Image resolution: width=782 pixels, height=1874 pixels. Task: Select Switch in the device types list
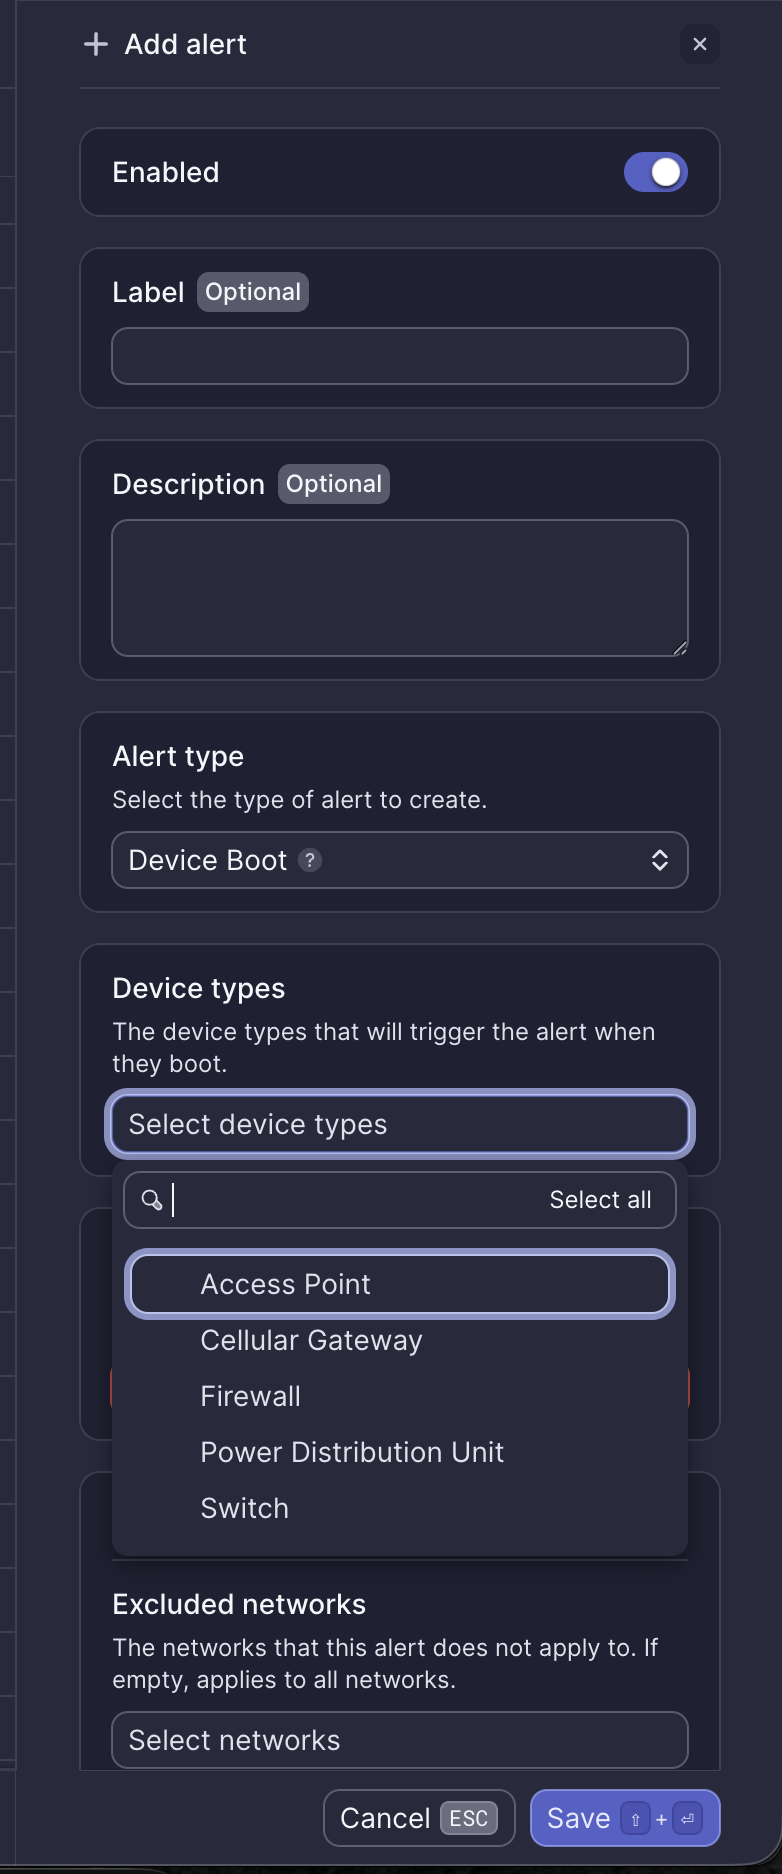244,1508
